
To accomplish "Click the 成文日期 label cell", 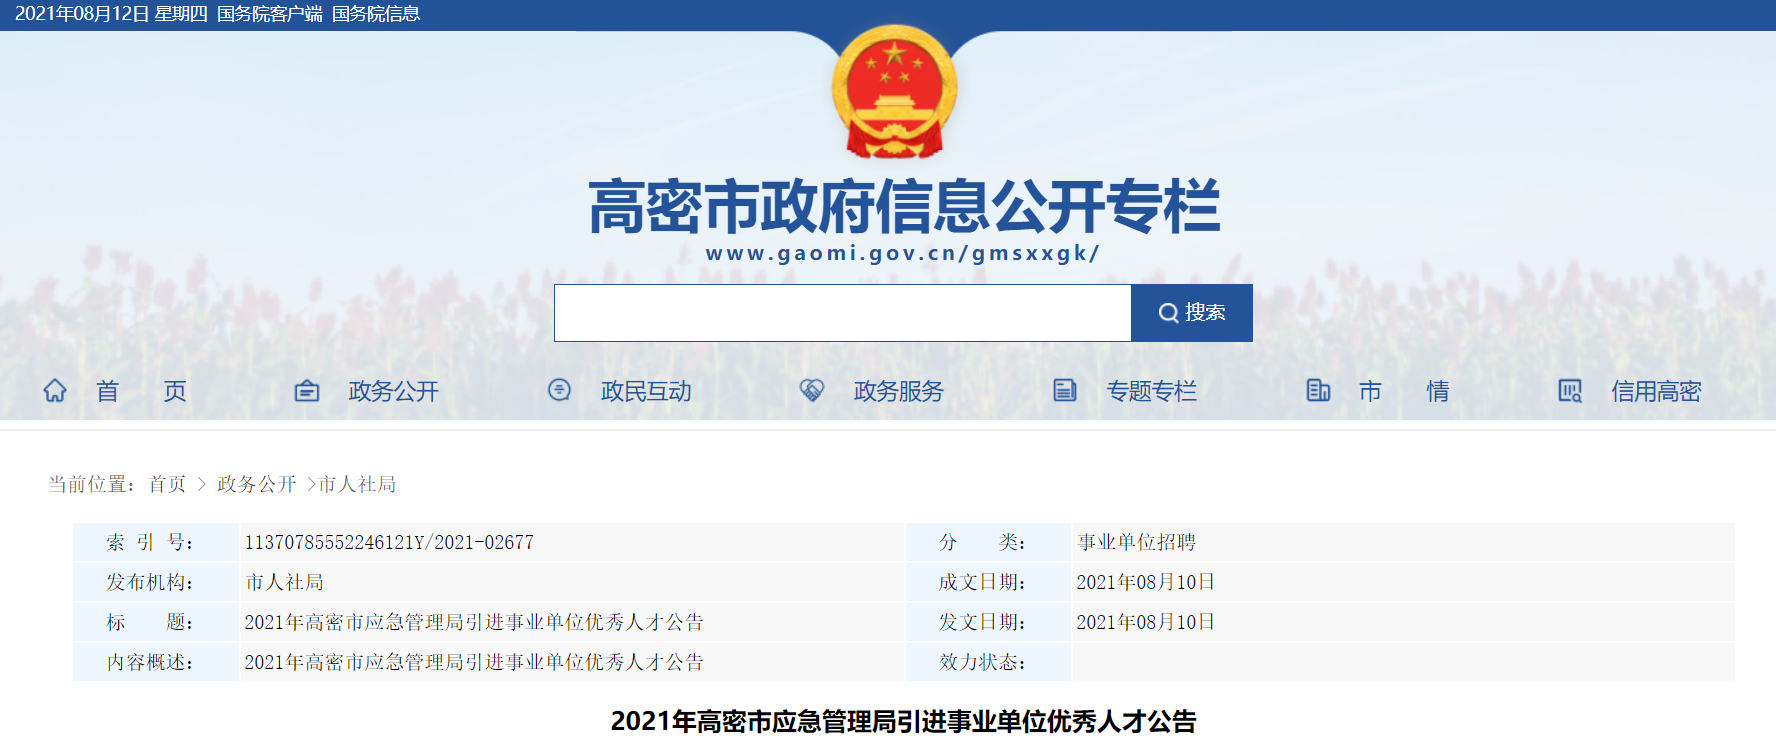I will coord(988,582).
